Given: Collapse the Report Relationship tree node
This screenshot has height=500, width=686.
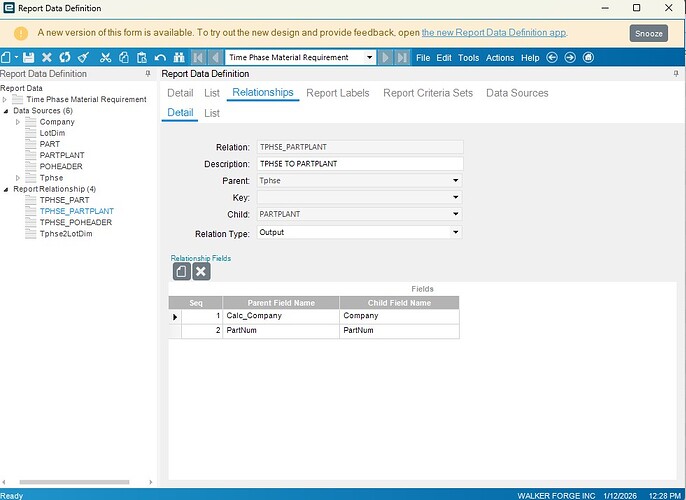Looking at the screenshot, I should click(6, 189).
